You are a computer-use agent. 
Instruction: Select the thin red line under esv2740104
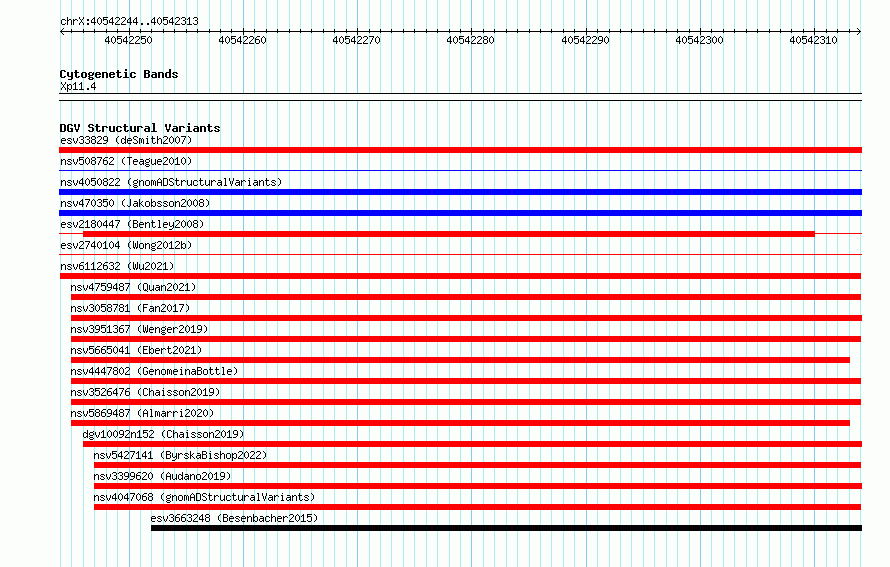tap(460, 254)
